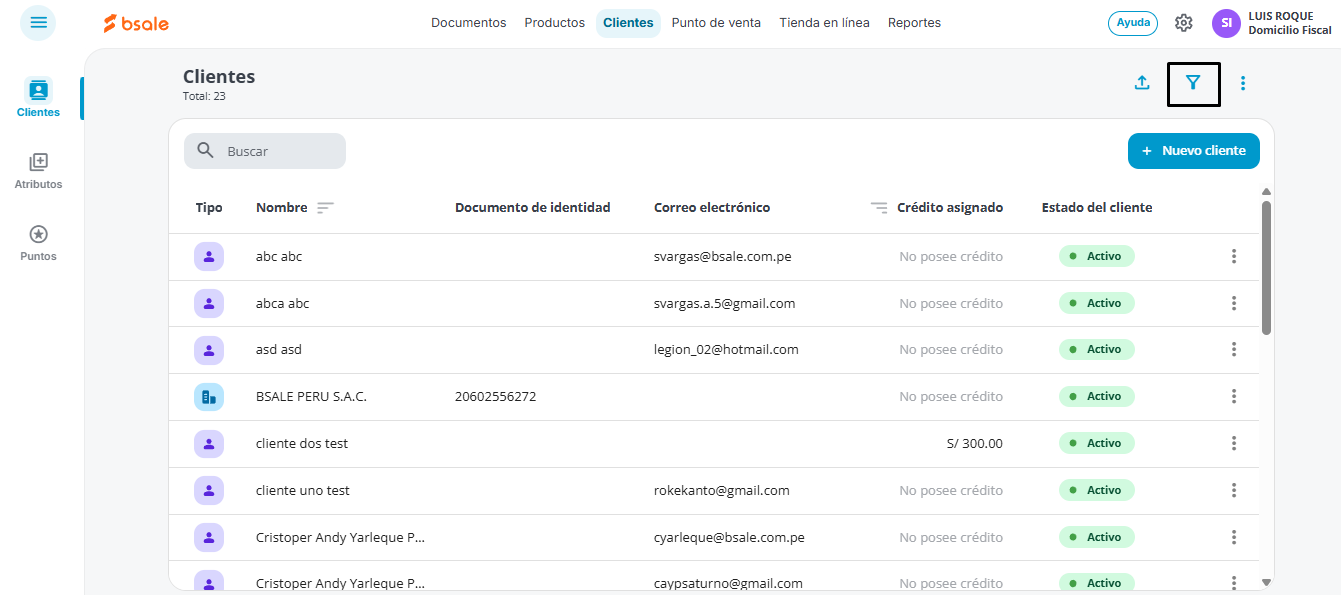The height and width of the screenshot is (595, 1341).
Task: Click Activo badge for cliente dos test
Action: [1097, 443]
